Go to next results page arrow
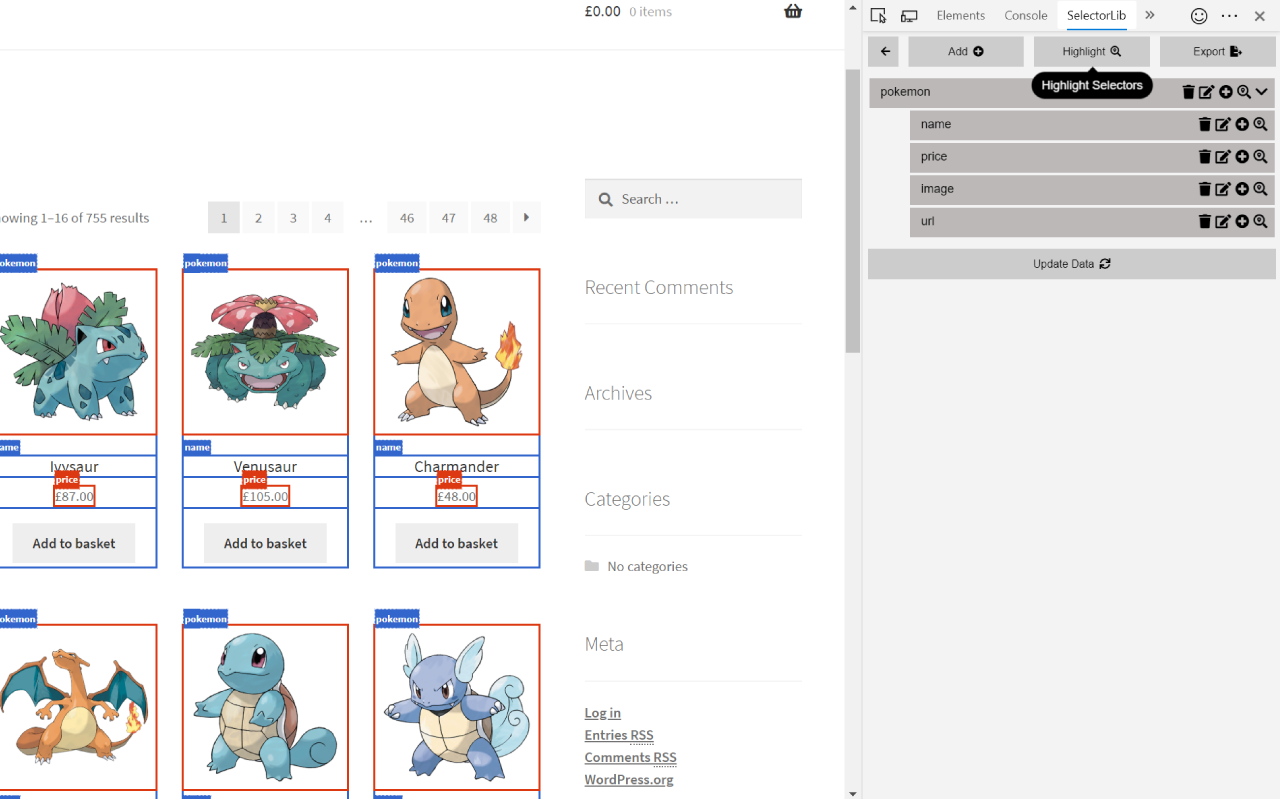1280x800 pixels. tap(527, 218)
